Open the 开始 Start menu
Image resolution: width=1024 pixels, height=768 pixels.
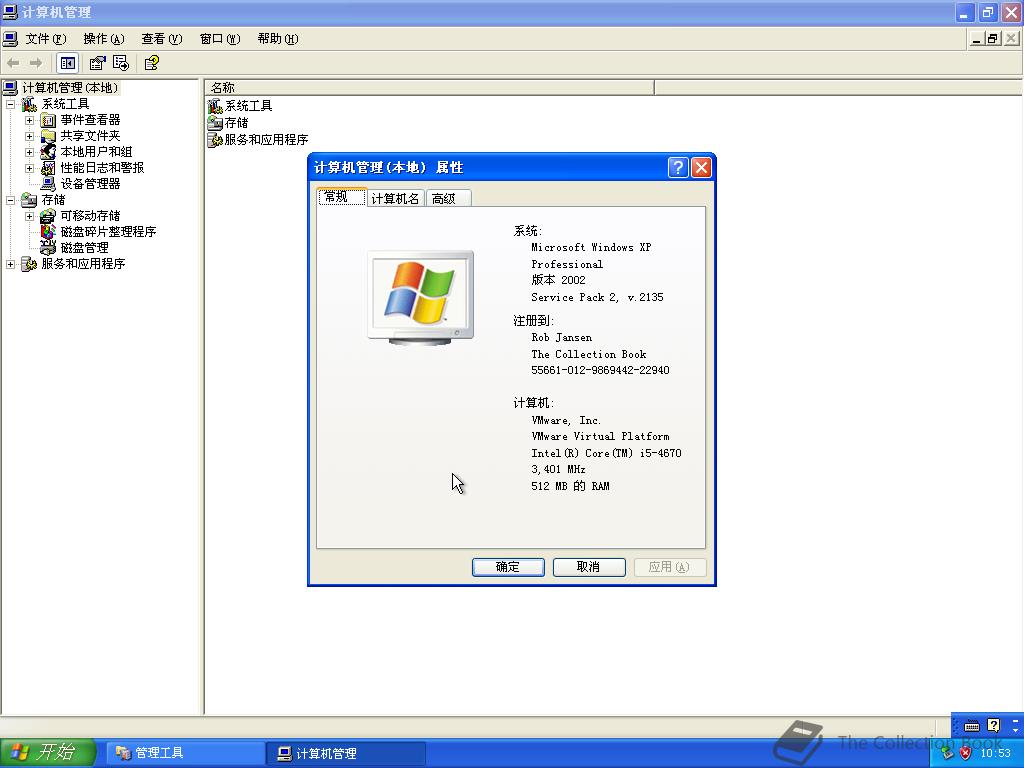(48, 753)
